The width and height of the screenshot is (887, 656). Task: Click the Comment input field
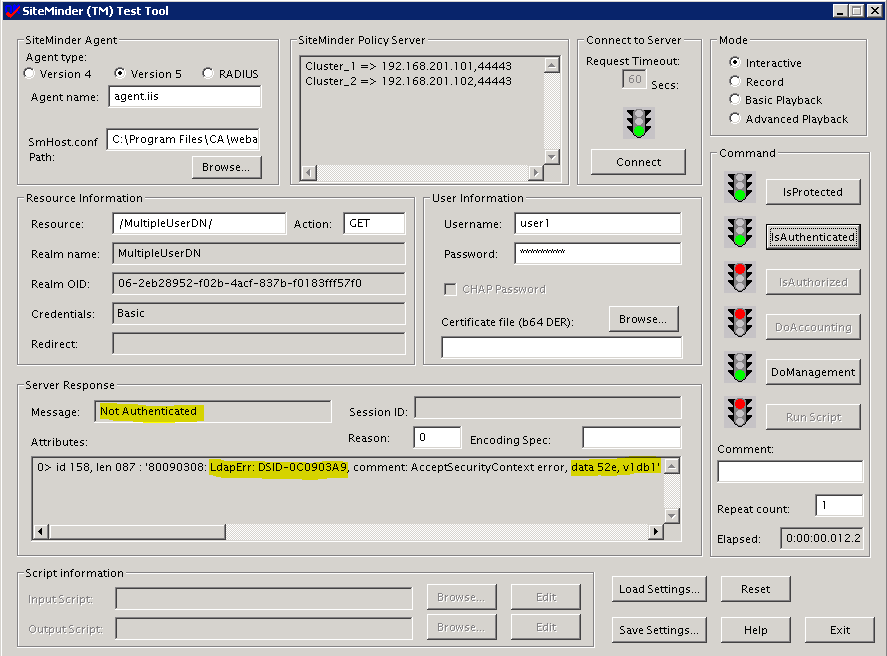tap(790, 471)
